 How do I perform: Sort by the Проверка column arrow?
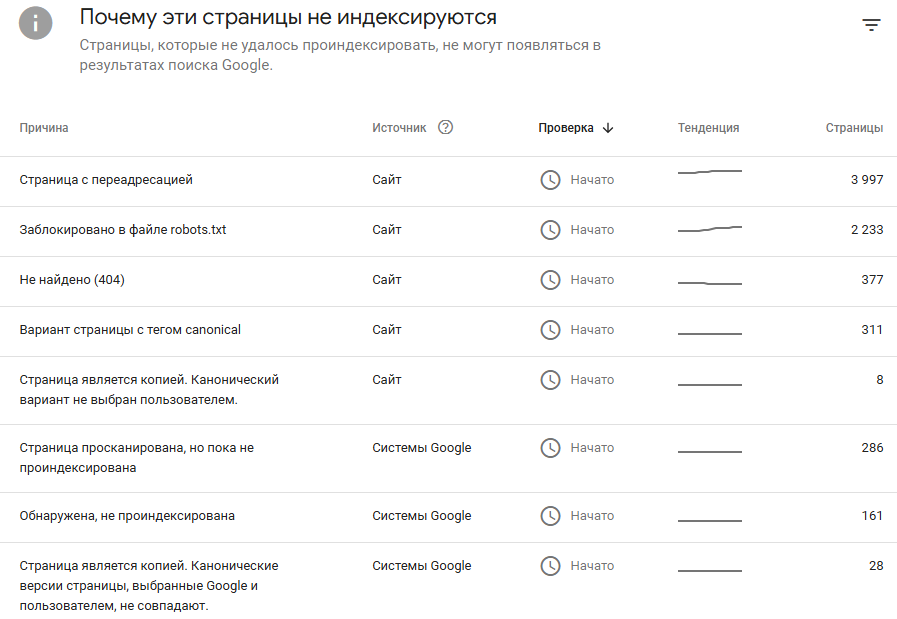click(608, 128)
